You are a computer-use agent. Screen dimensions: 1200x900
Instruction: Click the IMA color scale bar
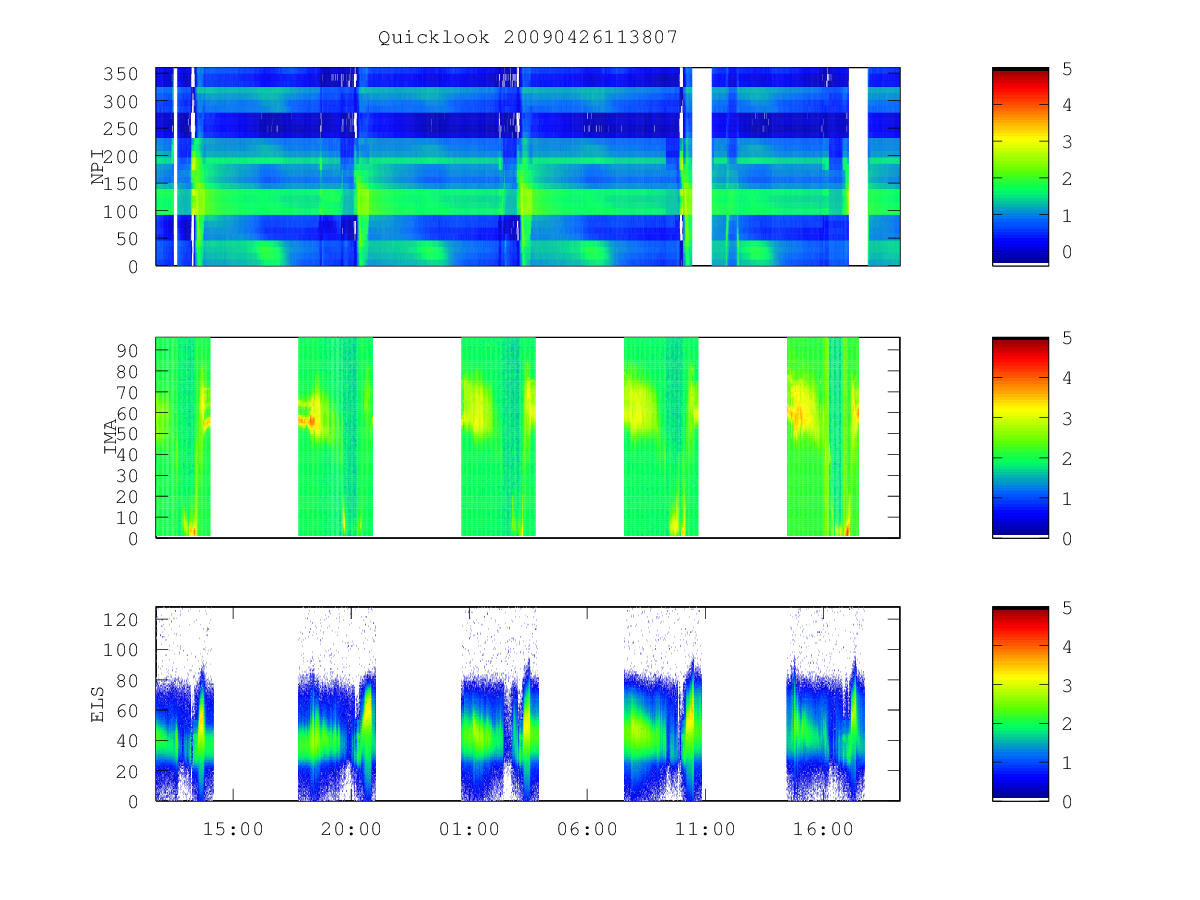pyautogui.click(x=1020, y=437)
